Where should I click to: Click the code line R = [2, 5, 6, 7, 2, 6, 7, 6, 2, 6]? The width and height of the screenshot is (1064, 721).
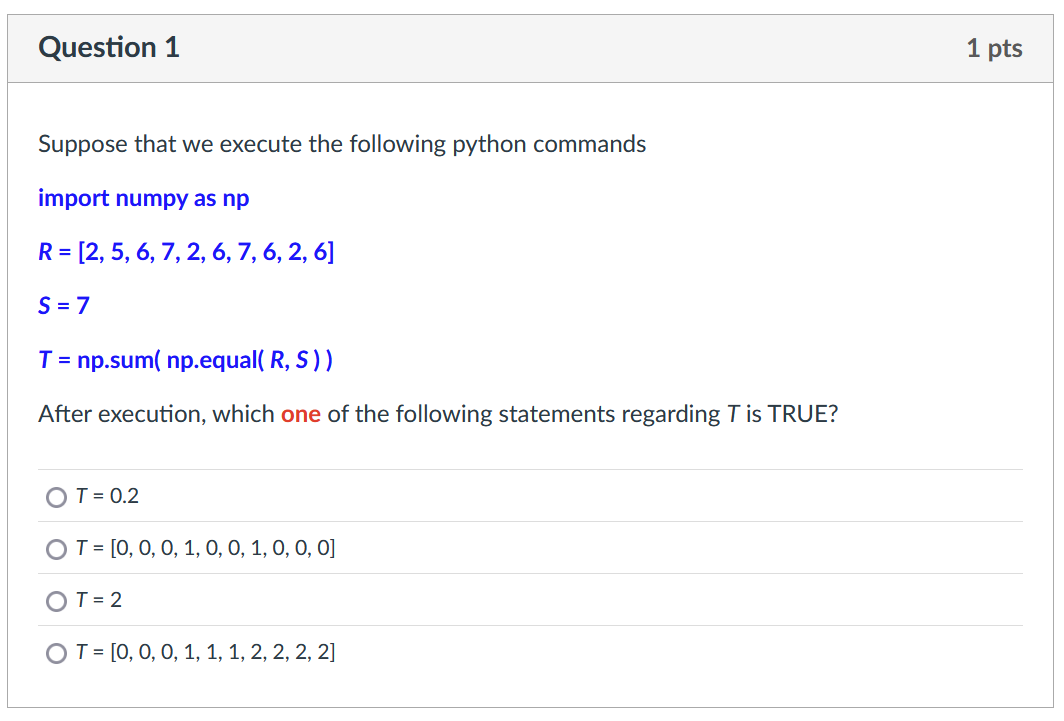pyautogui.click(x=186, y=252)
